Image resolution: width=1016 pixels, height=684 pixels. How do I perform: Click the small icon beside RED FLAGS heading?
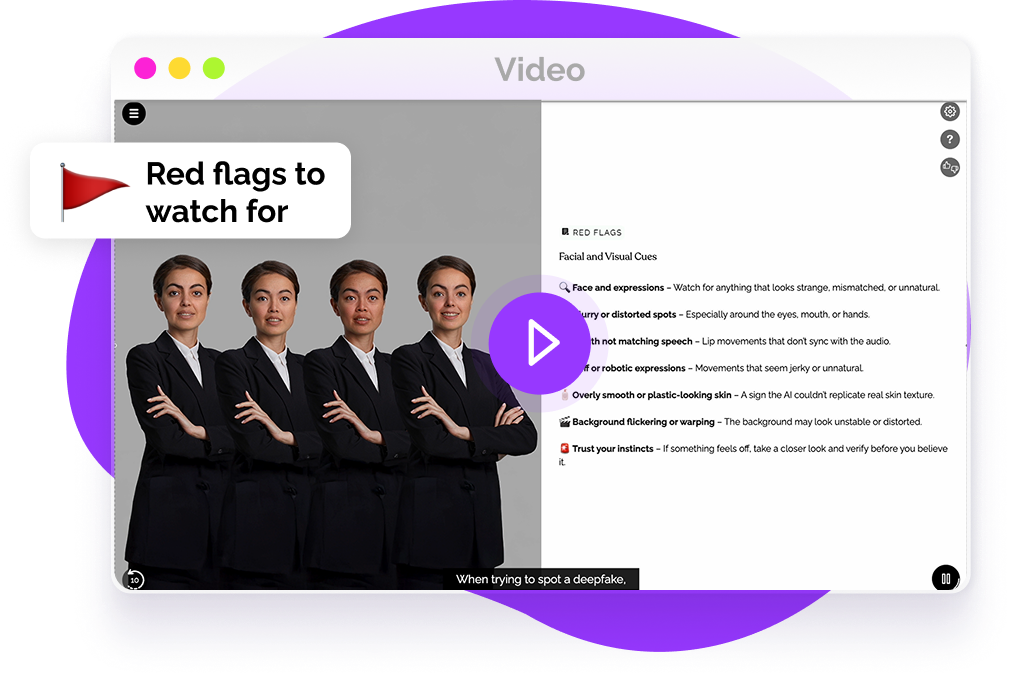(x=565, y=232)
